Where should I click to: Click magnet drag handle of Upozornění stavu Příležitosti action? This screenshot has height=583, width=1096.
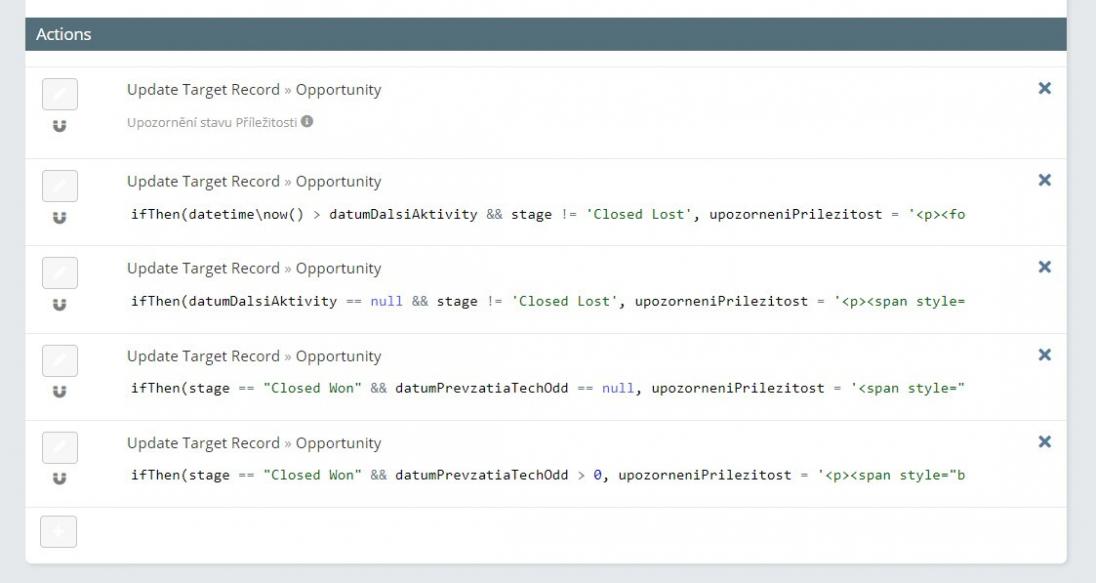pyautogui.click(x=59, y=127)
